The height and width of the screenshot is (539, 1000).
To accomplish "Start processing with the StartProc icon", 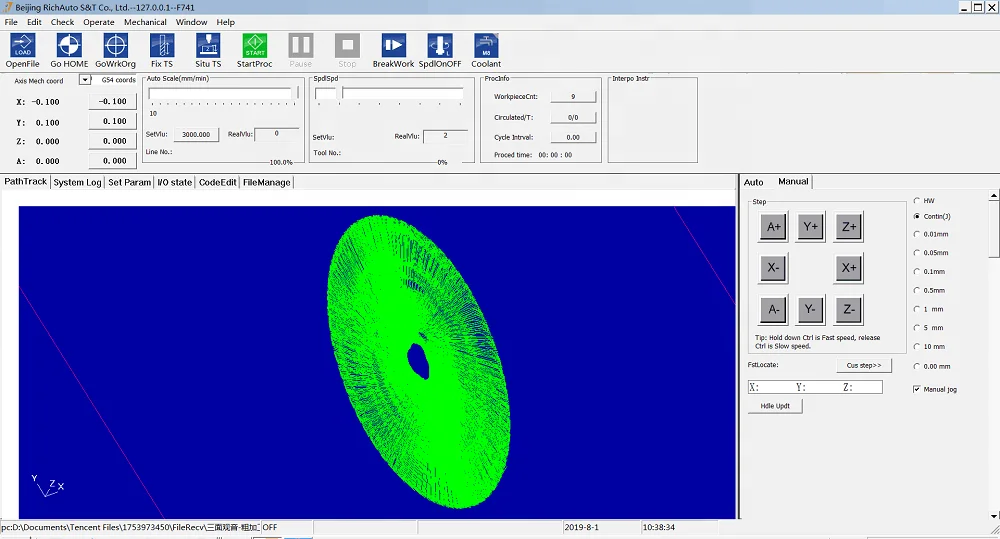I will pyautogui.click(x=254, y=46).
